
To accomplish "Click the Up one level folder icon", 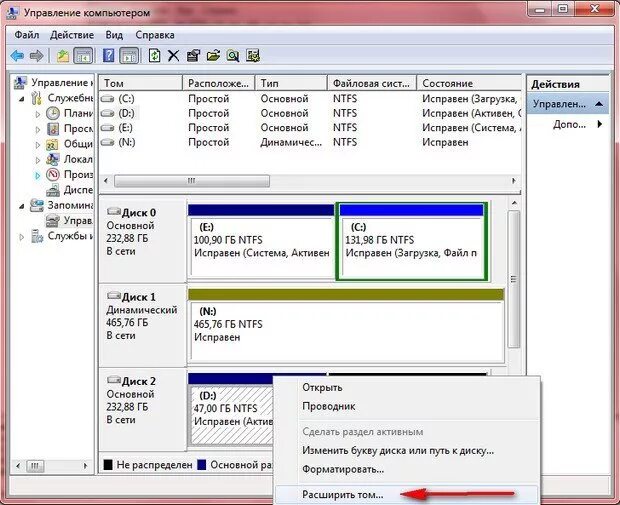I will pyautogui.click(x=63, y=56).
